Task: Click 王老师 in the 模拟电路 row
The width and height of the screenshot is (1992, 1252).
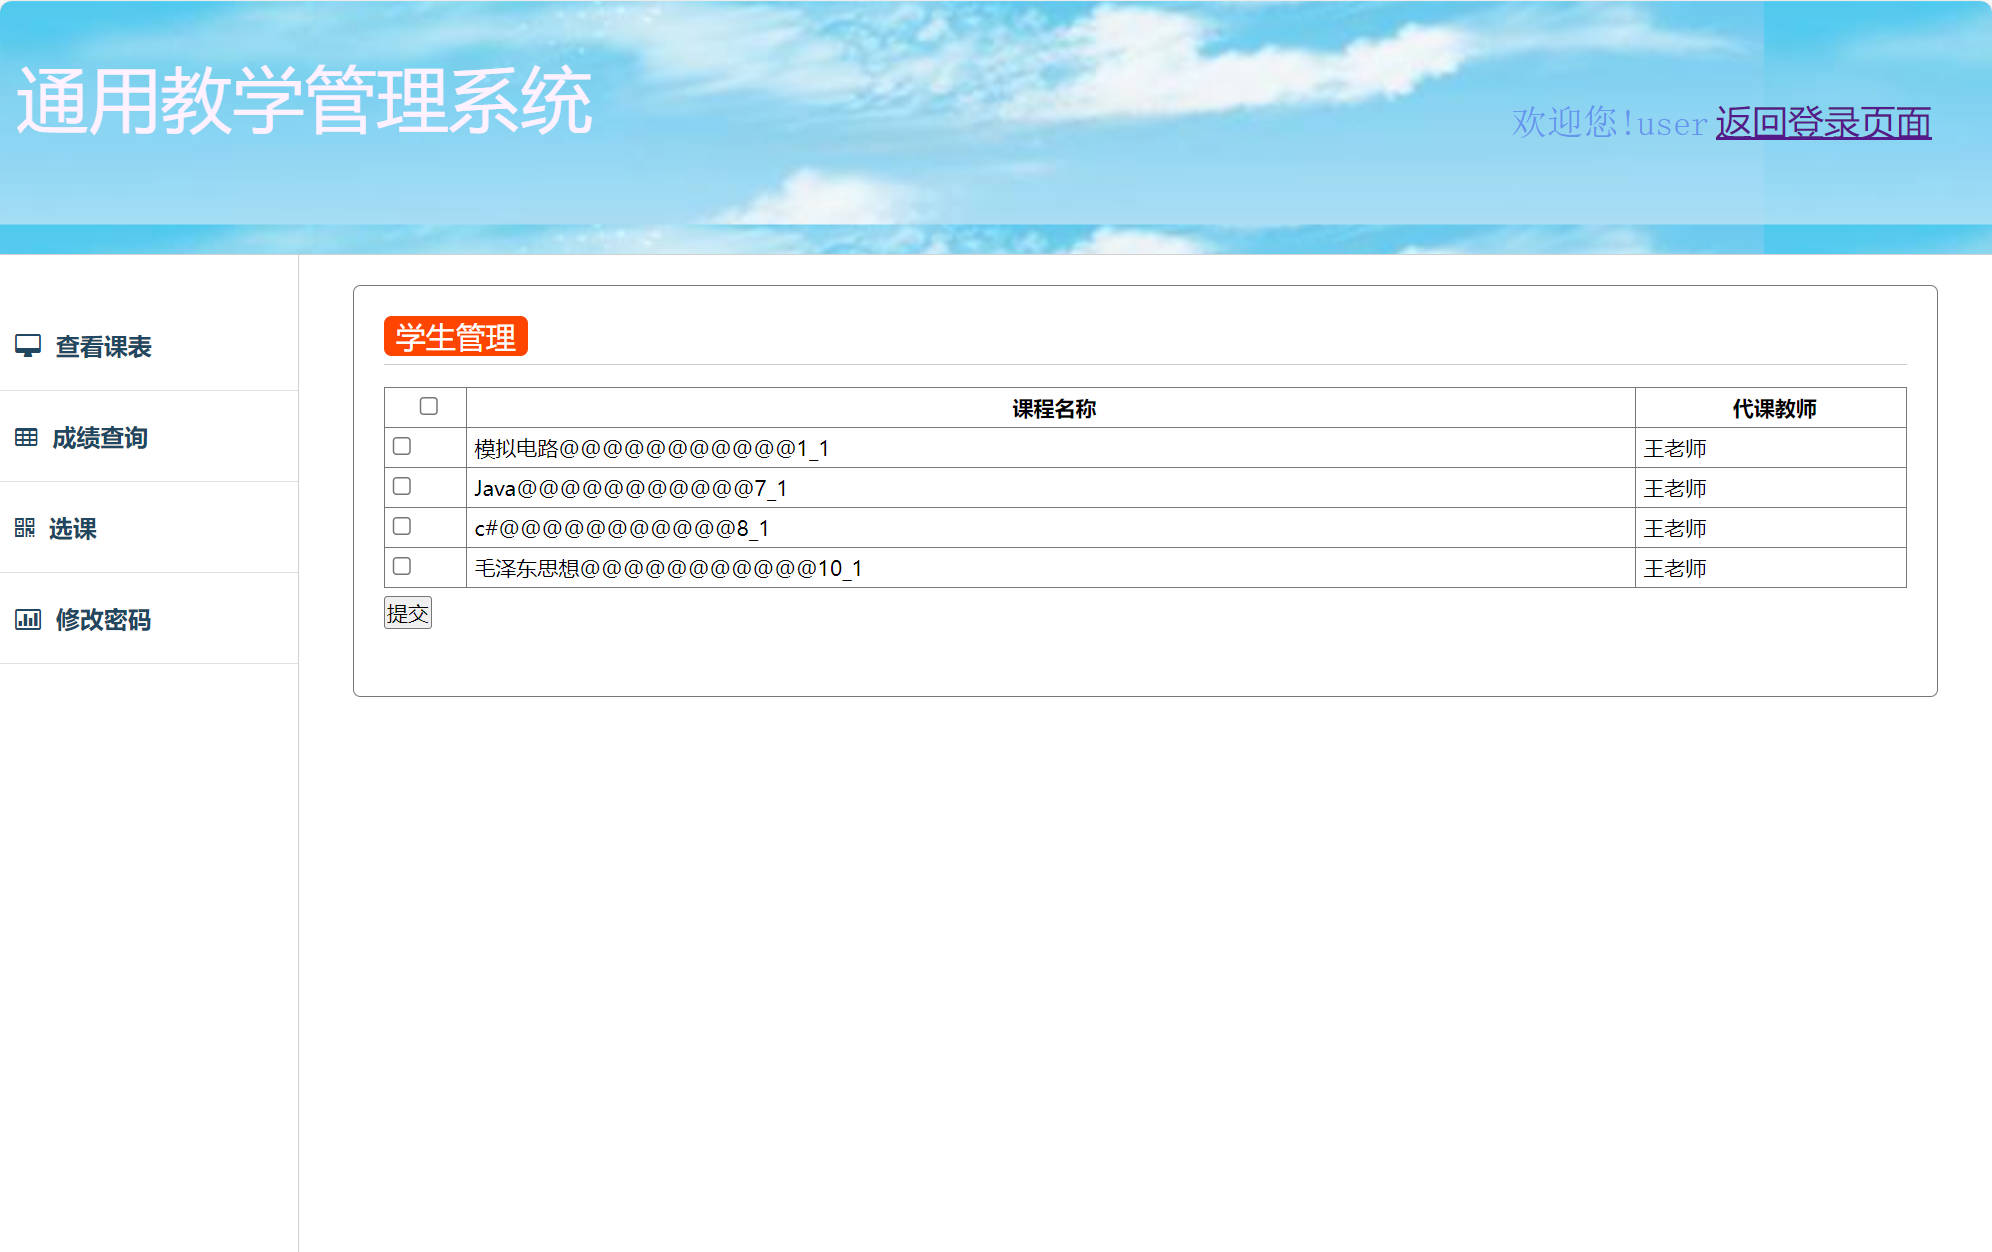Action: 1675,447
